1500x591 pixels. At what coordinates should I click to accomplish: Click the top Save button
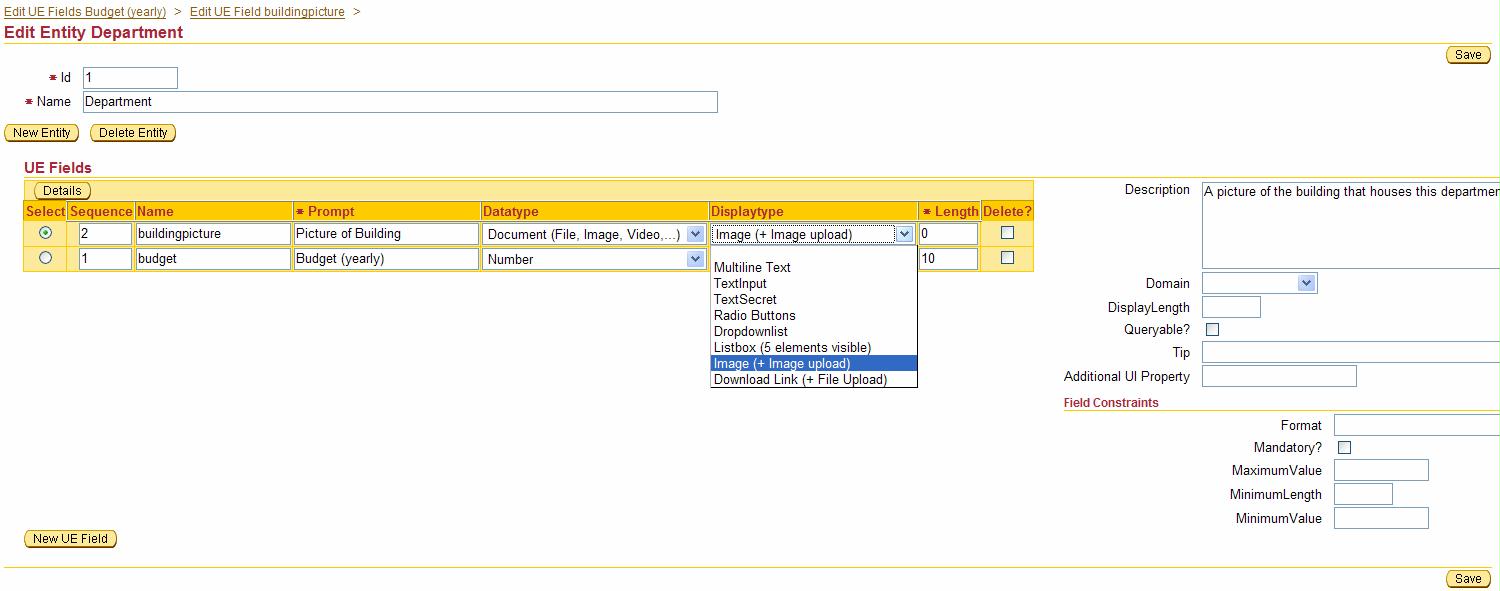pos(1467,55)
